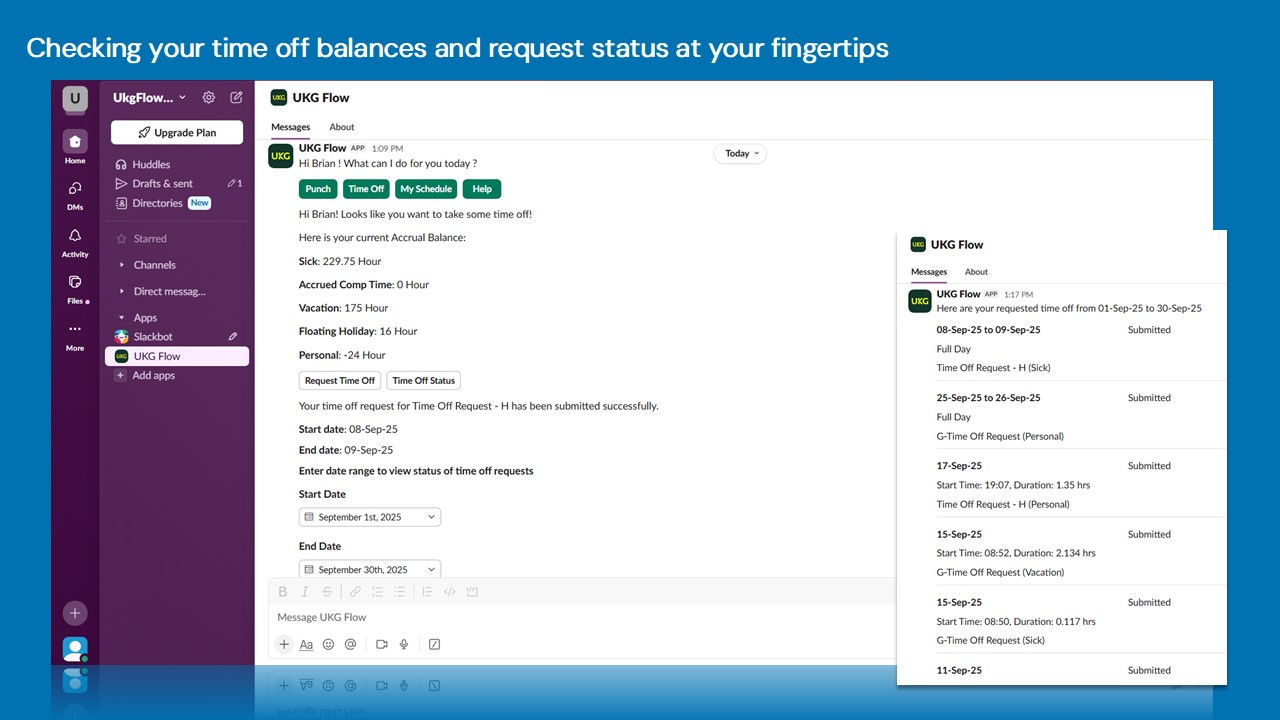
Task: Open the Start Date picker showing September 1st
Action: click(x=370, y=516)
